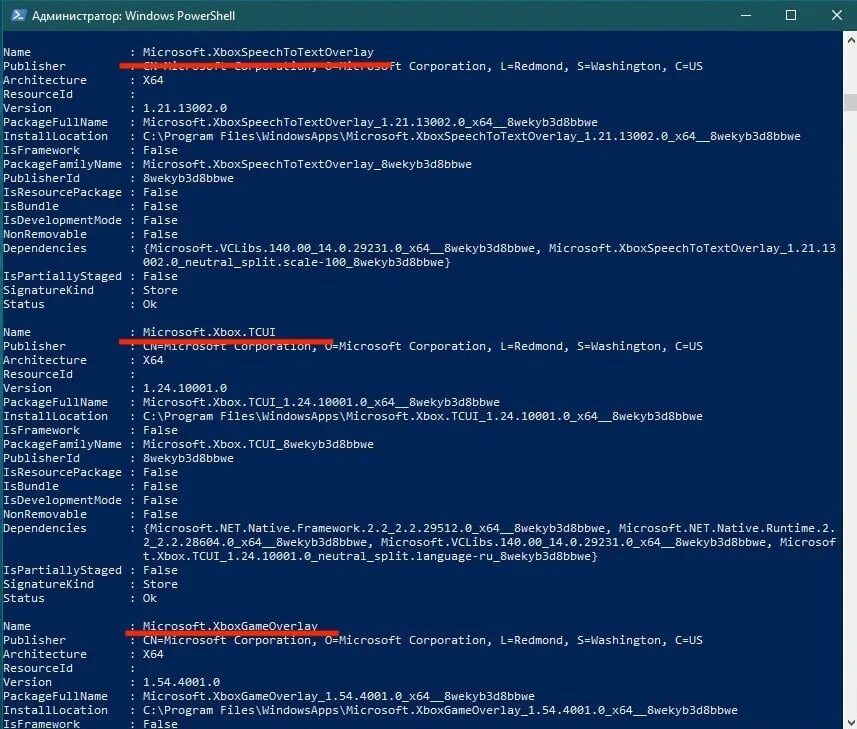Click Dependencies line starting with Microsoft.VCLibs.140.00
The width and height of the screenshot is (857, 729).
coord(489,248)
